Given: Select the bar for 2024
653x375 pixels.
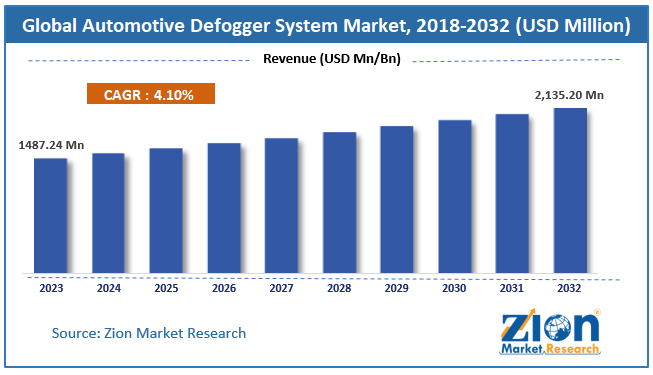Looking at the screenshot, I should coord(108,213).
